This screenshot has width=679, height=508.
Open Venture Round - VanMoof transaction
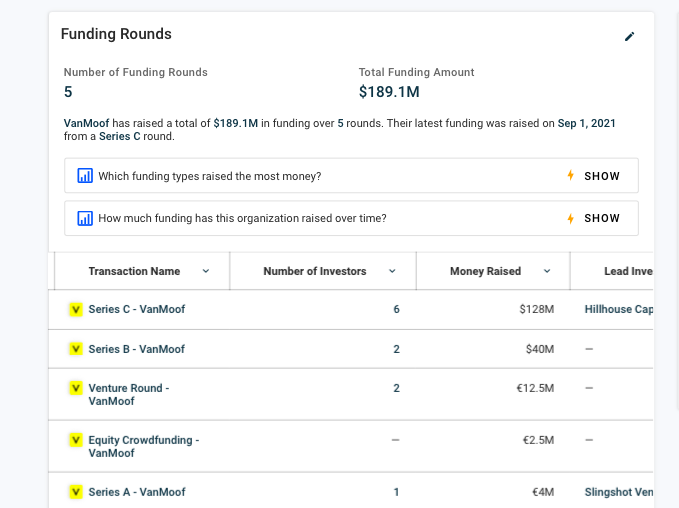[x=129, y=395]
